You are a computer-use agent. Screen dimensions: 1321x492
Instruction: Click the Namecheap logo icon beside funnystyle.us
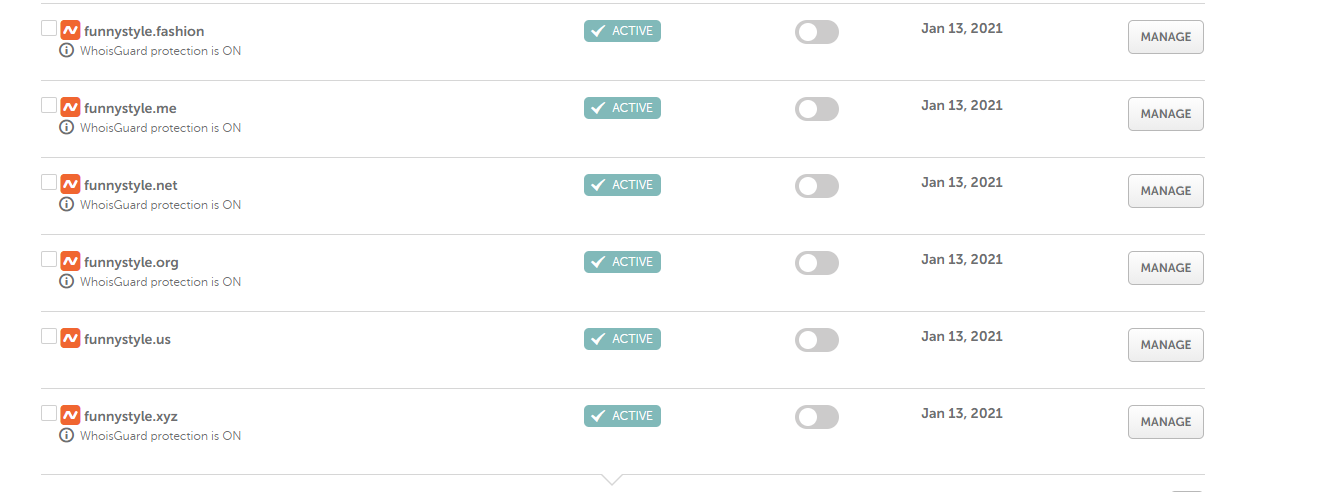coord(70,339)
